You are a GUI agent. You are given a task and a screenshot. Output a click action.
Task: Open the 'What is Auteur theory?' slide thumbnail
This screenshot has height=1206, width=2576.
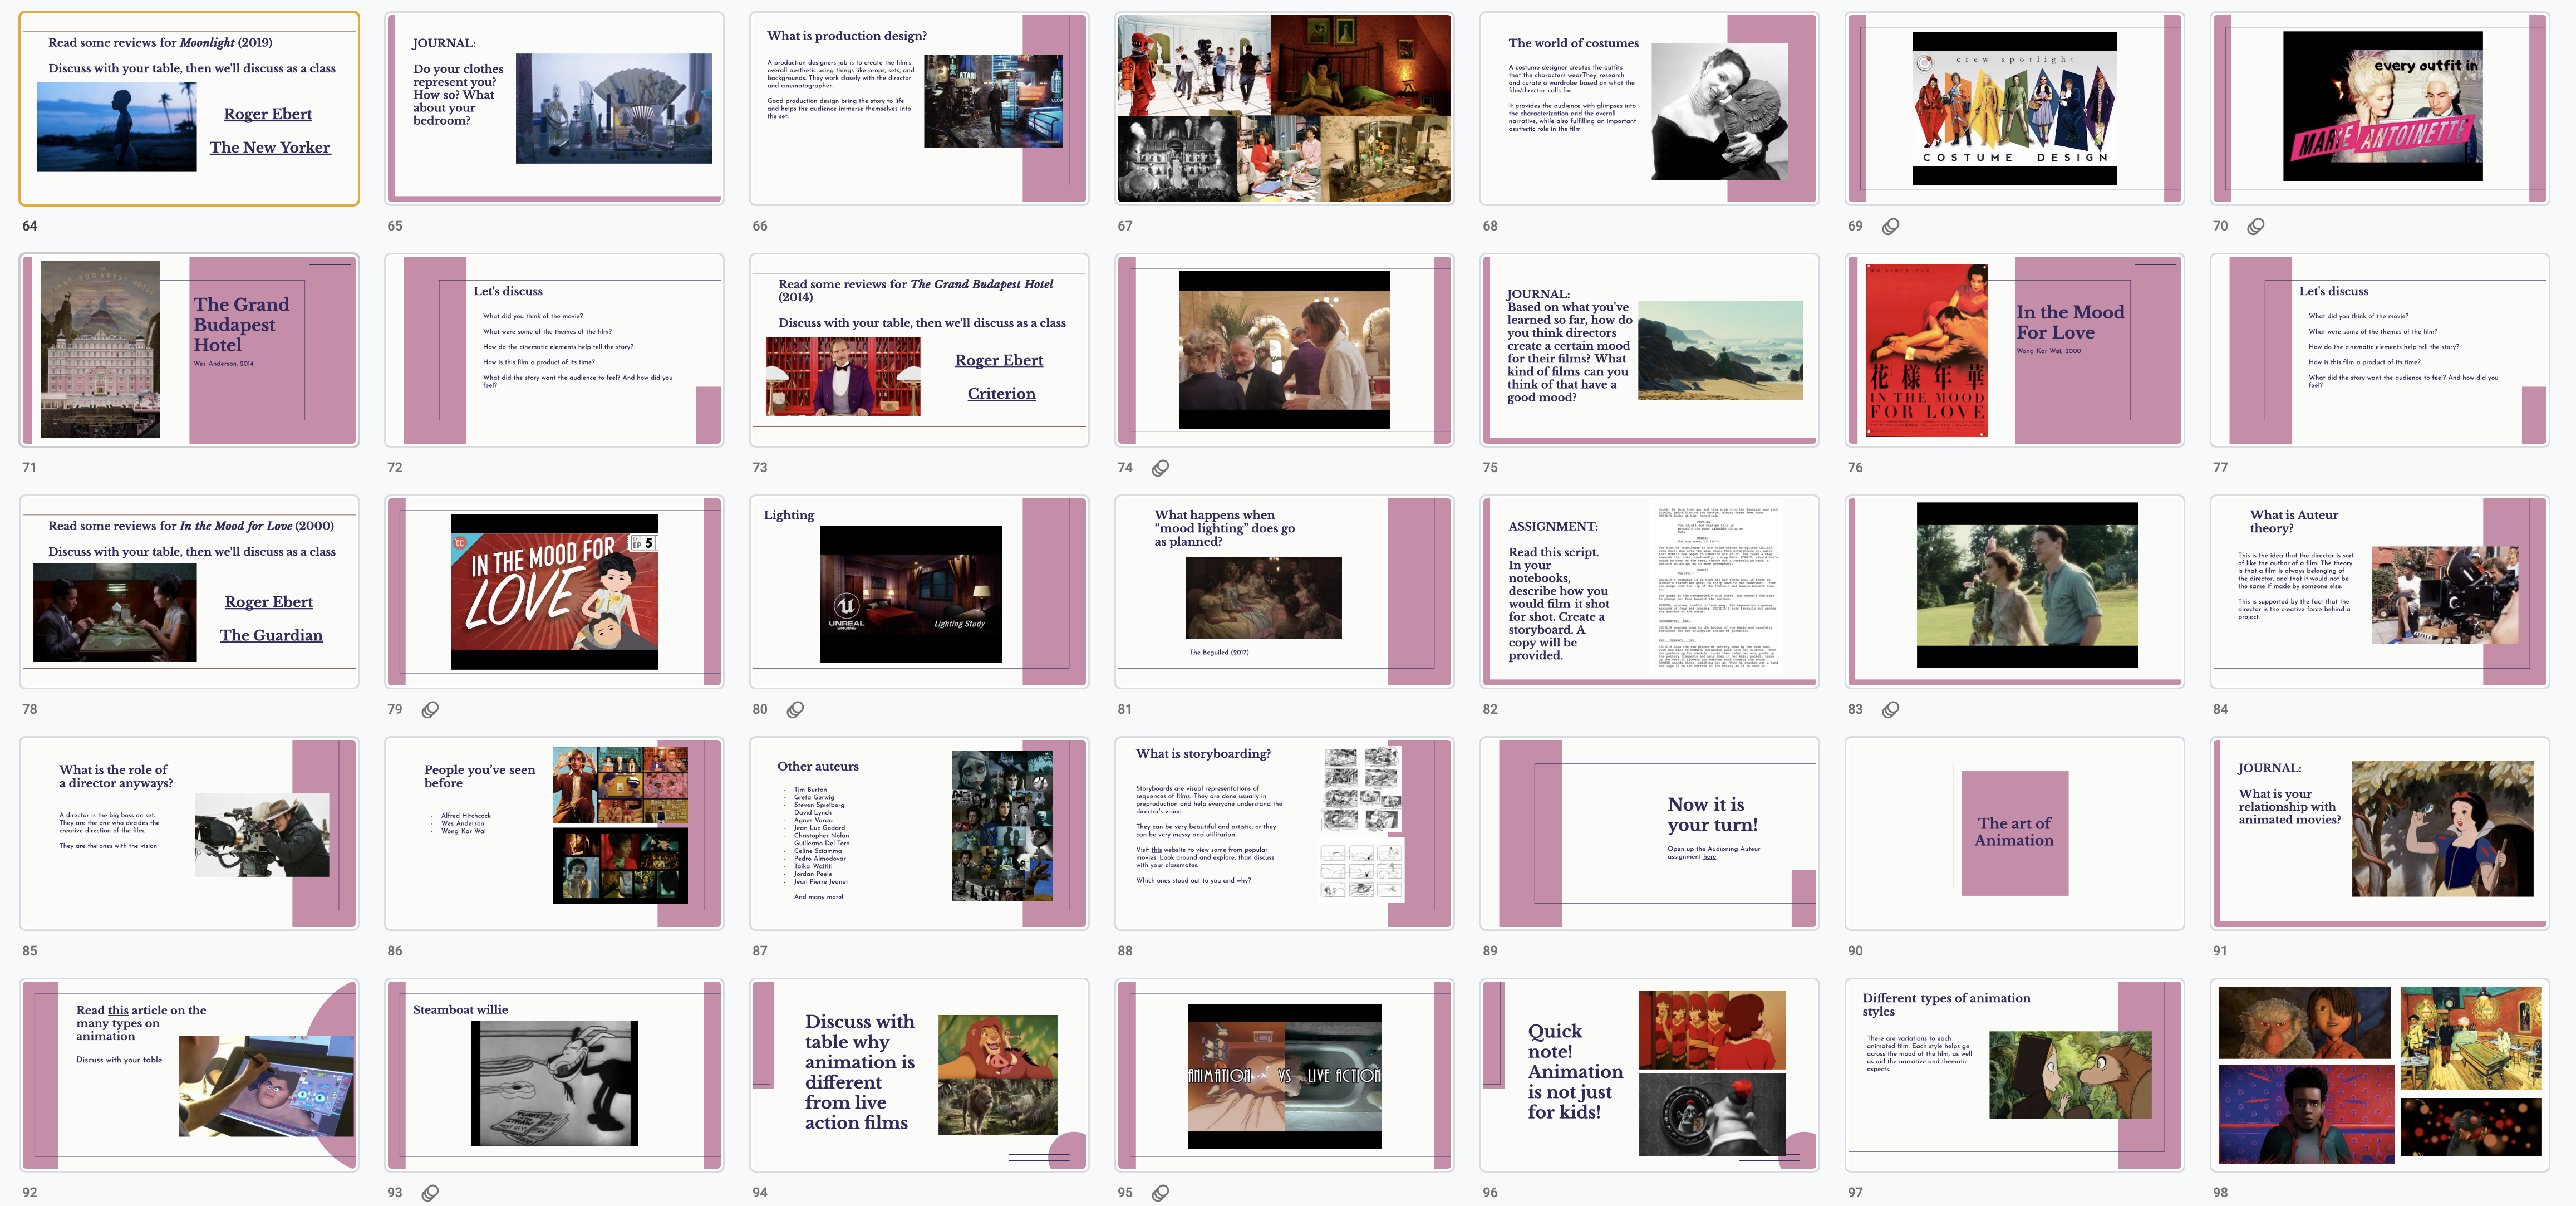coord(2379,591)
